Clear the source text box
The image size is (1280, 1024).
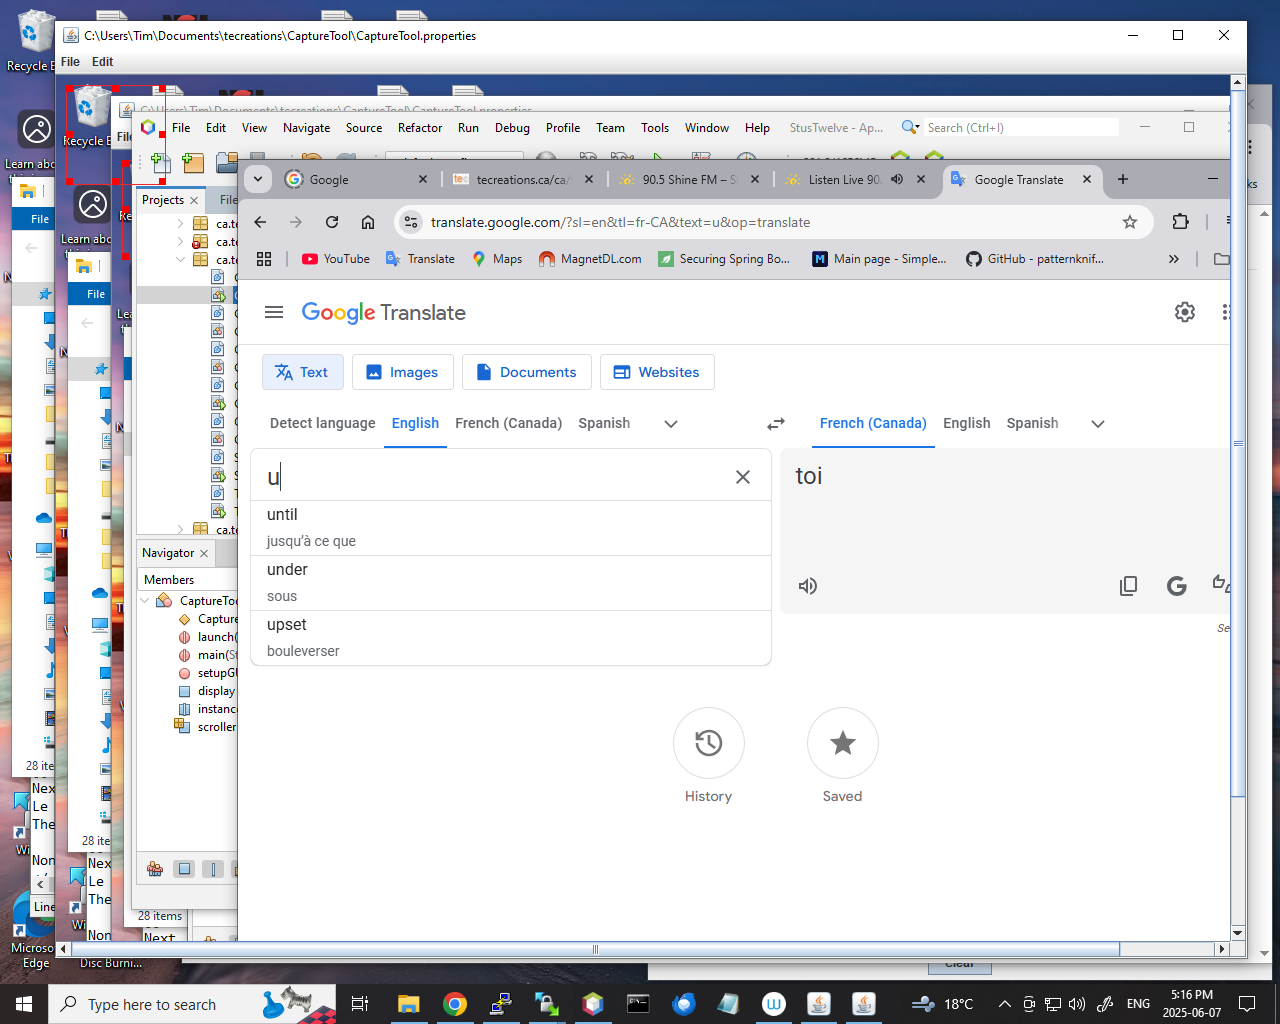[x=743, y=477]
